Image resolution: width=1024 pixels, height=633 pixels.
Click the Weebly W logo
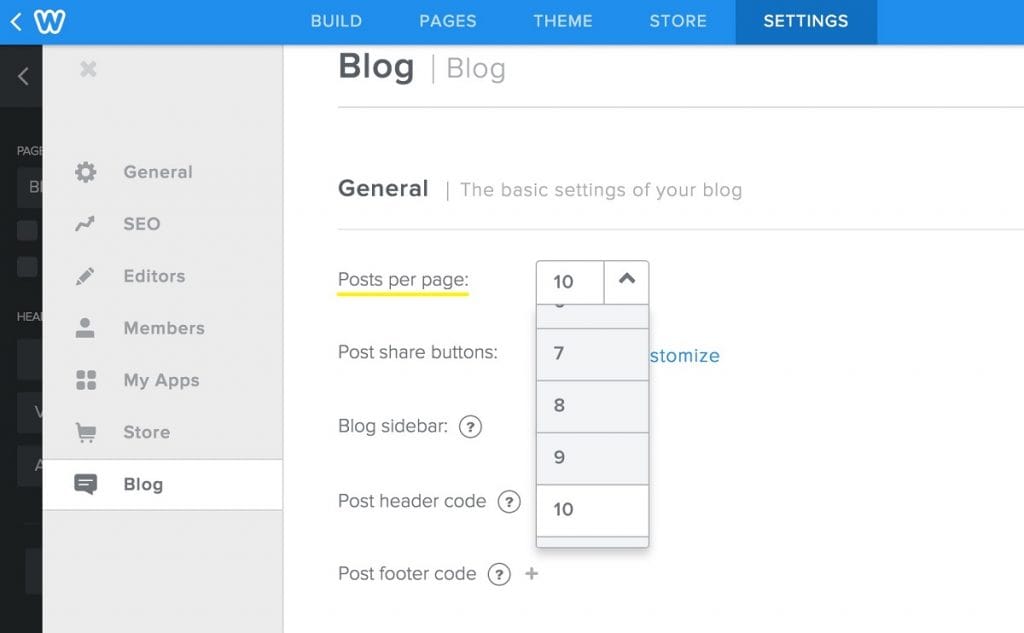[x=50, y=22]
